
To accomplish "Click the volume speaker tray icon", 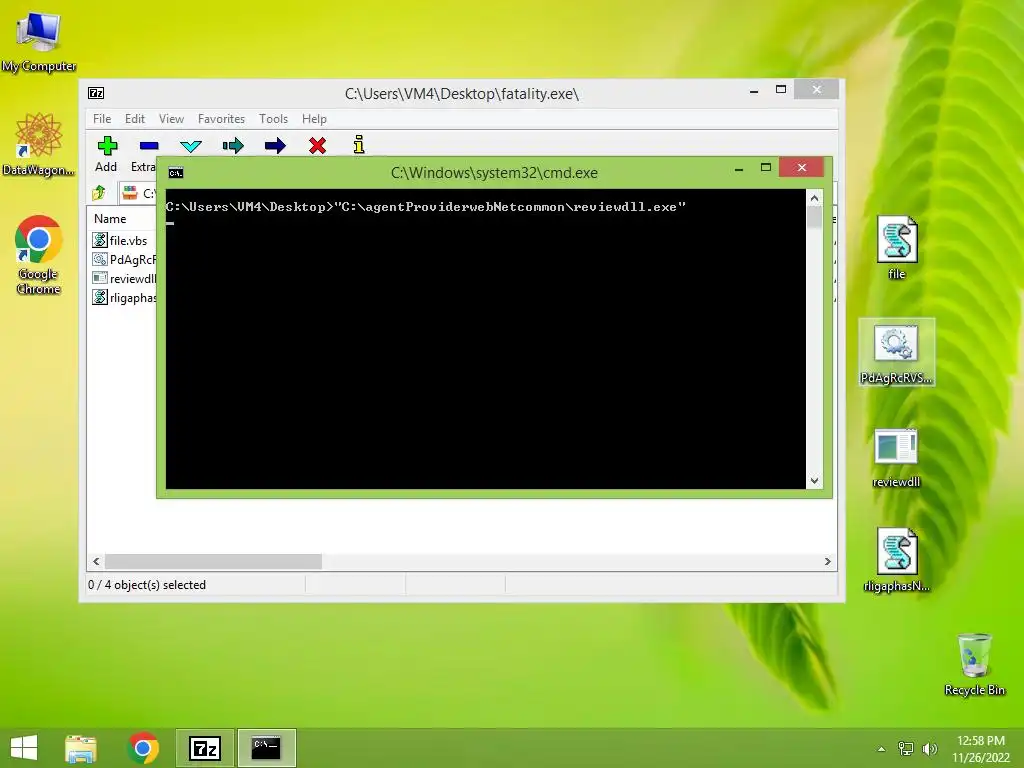I will click(930, 749).
